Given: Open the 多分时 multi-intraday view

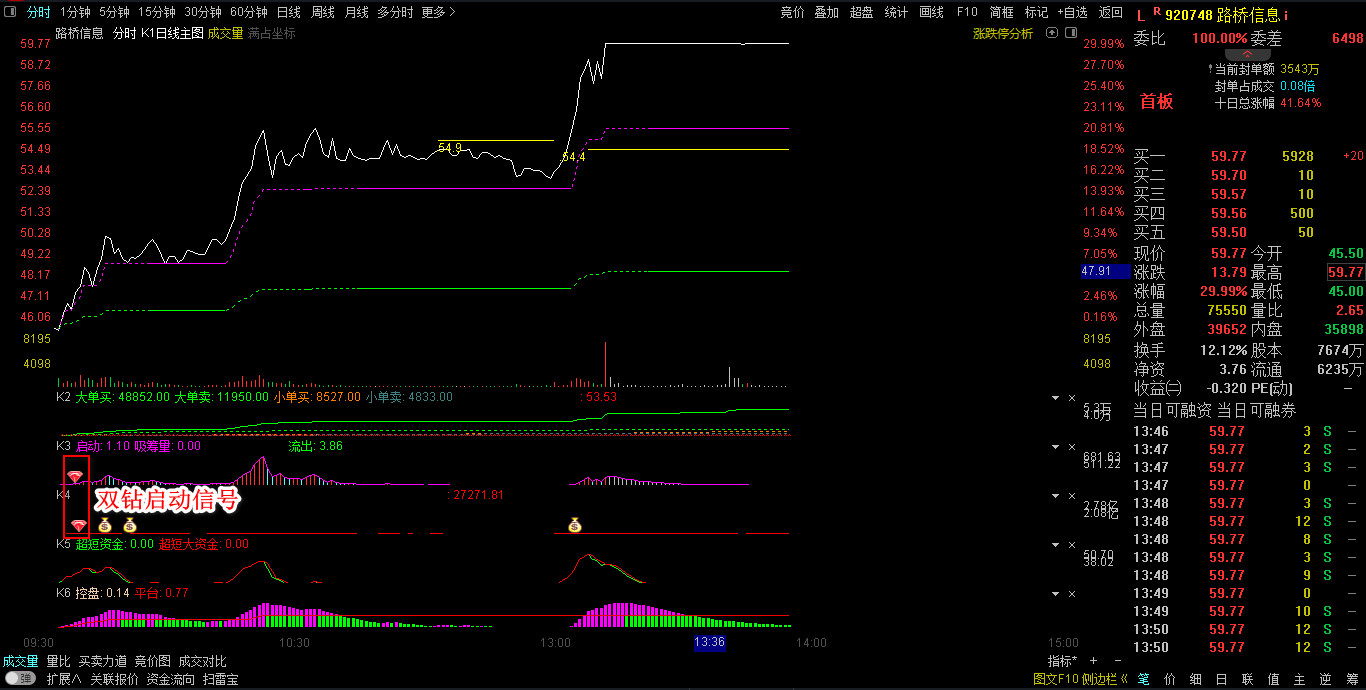Looking at the screenshot, I should 395,12.
